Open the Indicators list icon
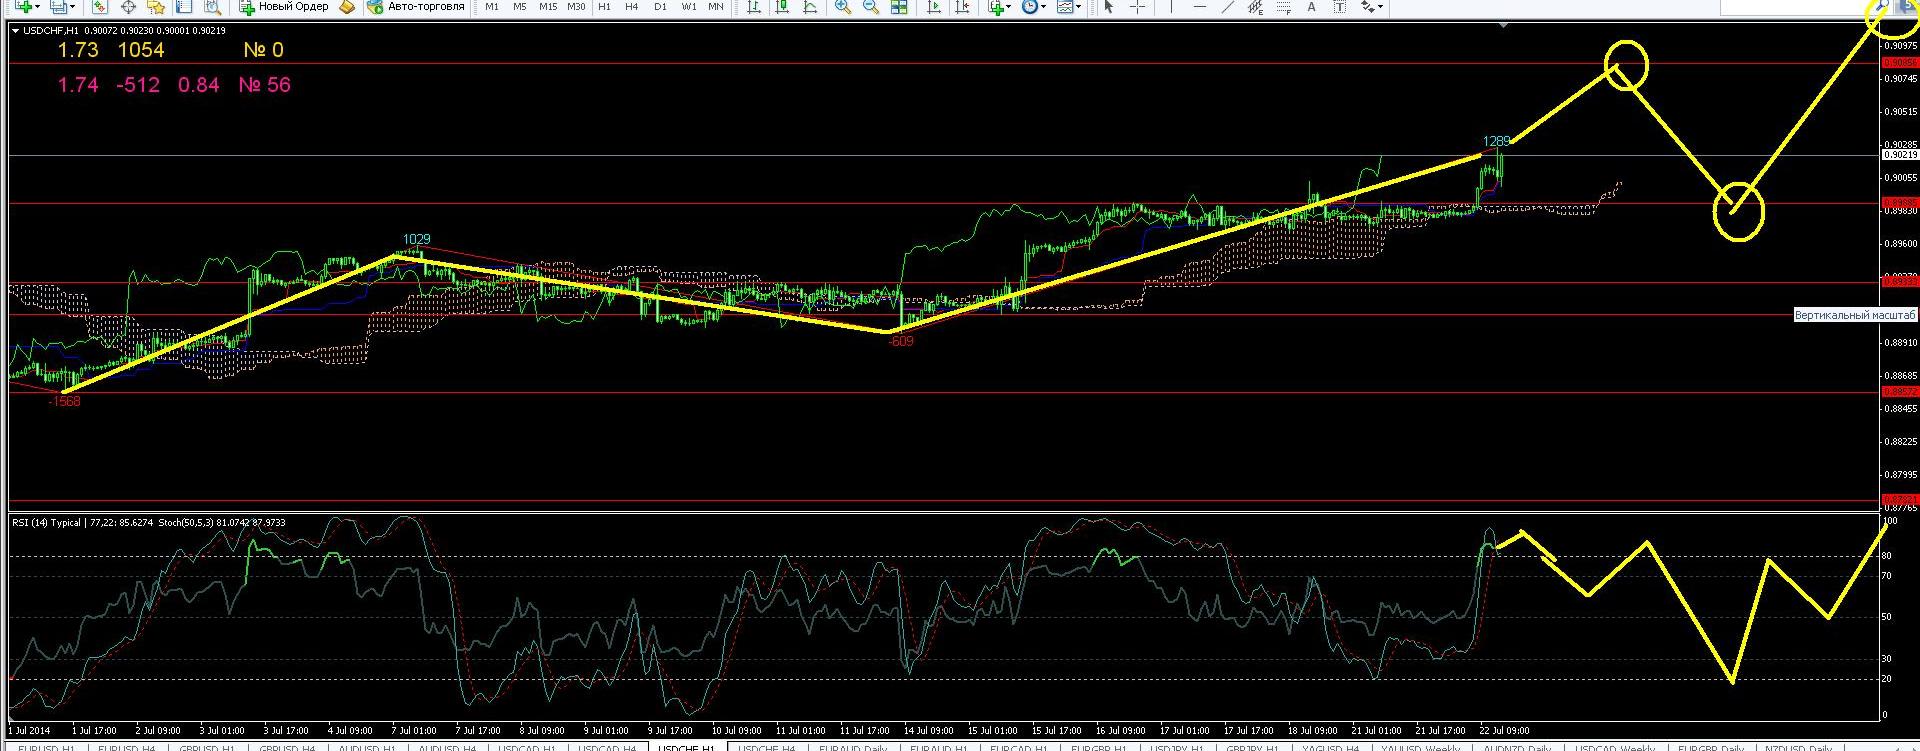Screen dimensions: 1920x751 click(x=996, y=7)
